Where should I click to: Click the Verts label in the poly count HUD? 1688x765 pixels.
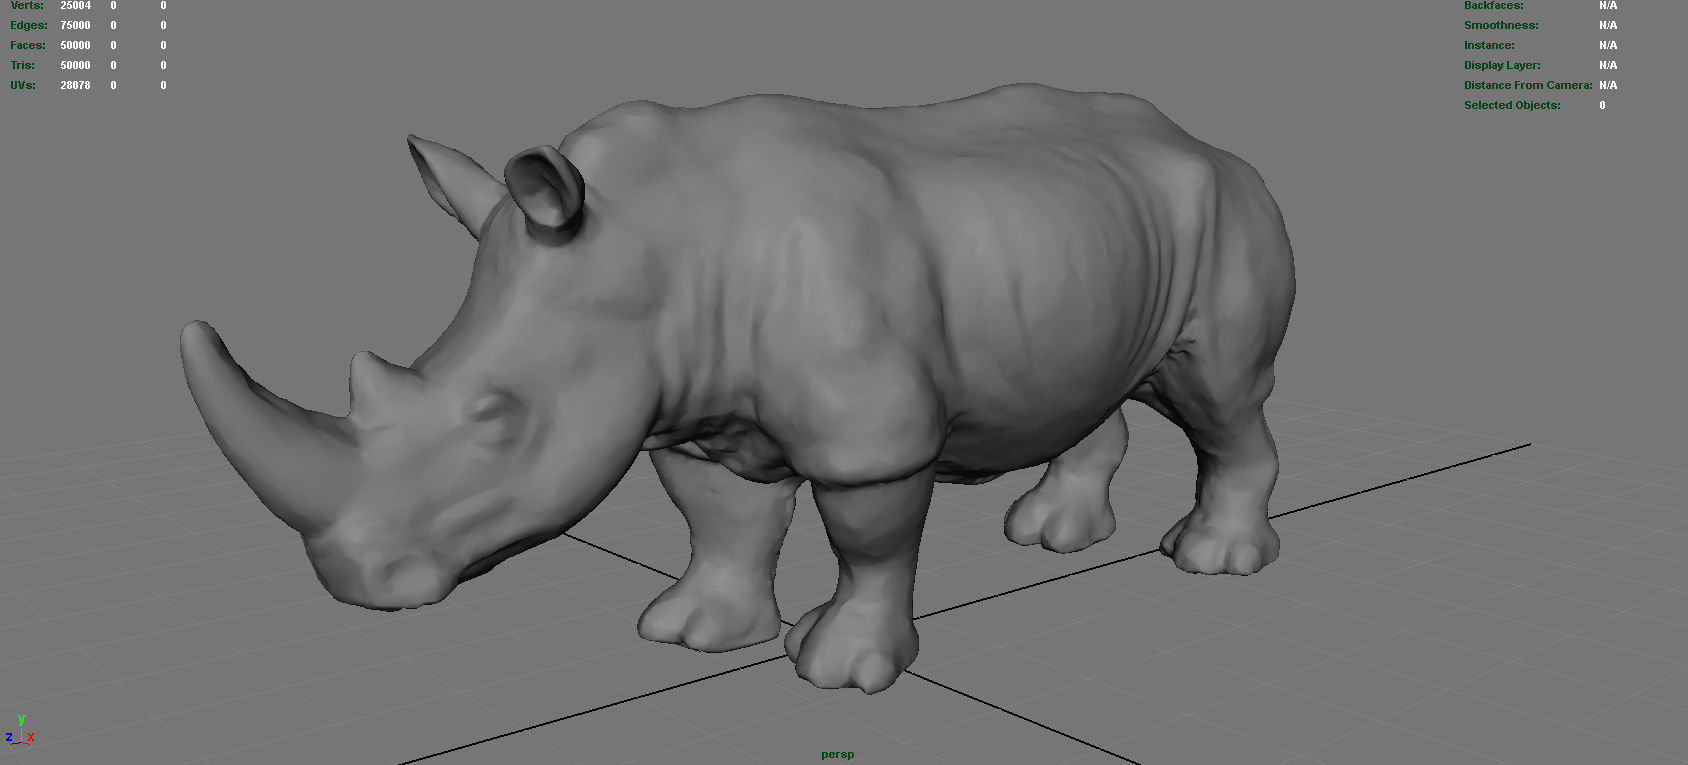(x=27, y=5)
